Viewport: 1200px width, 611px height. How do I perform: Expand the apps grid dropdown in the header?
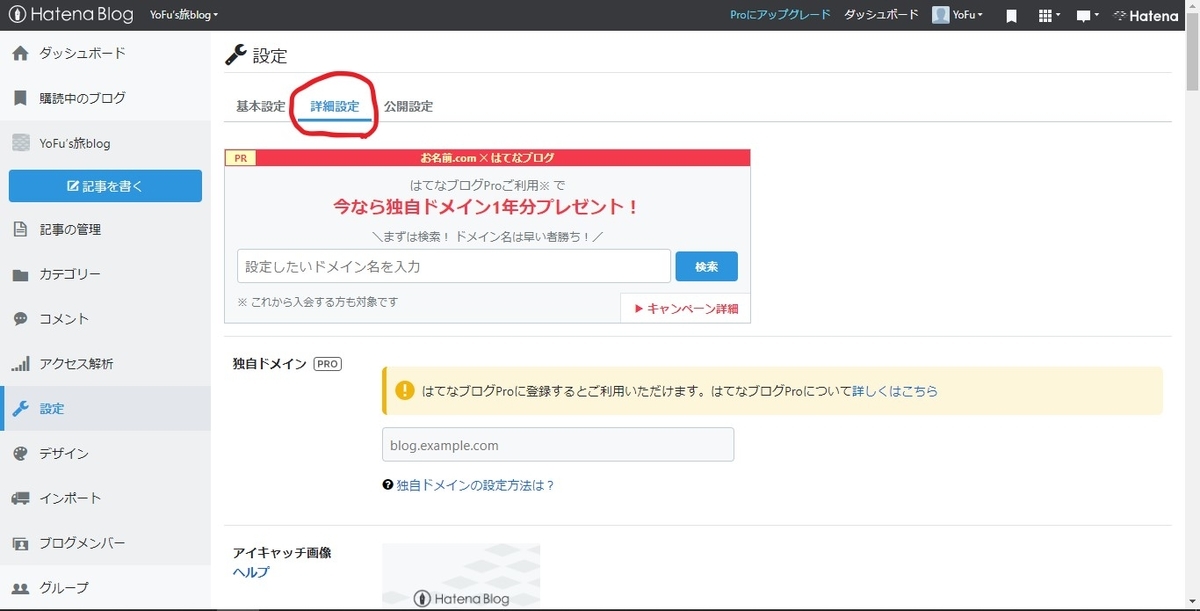[x=1046, y=15]
